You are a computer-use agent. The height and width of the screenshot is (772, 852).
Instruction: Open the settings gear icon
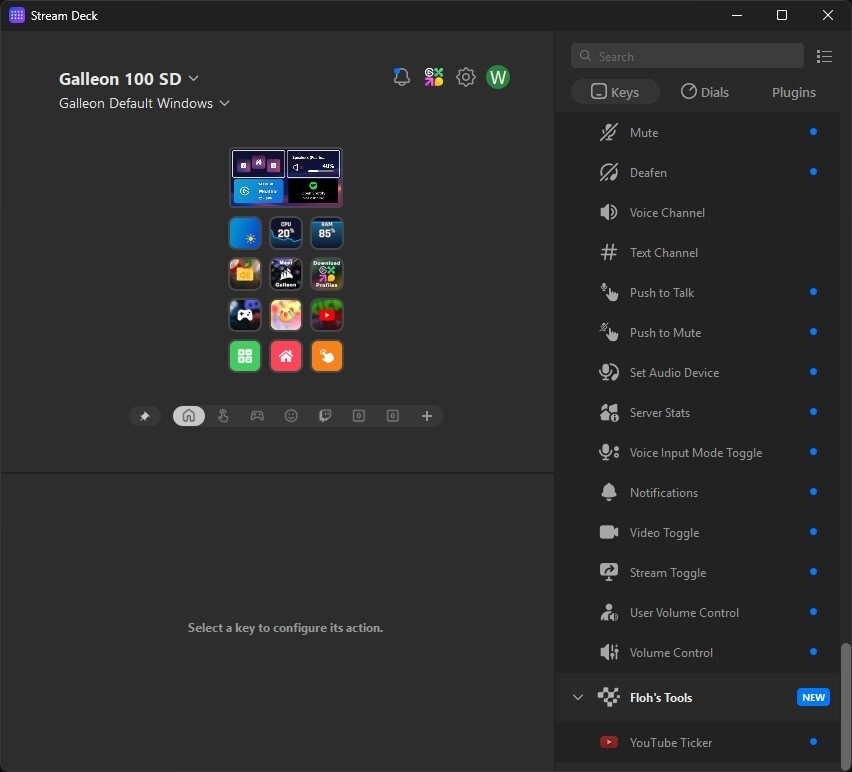tap(466, 77)
